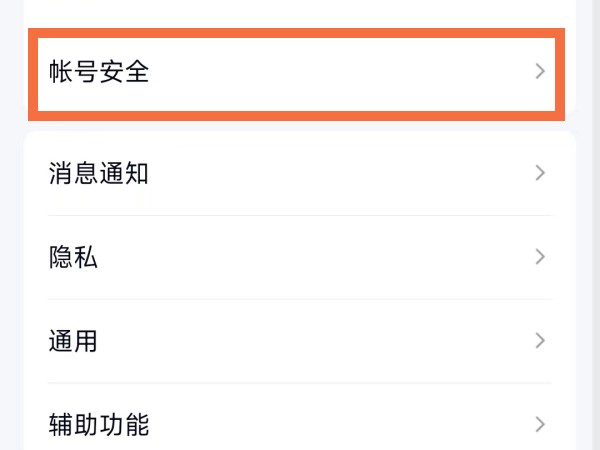Image resolution: width=600 pixels, height=450 pixels.
Task: Click the orange highlight border around 帐号安全
Action: tap(300, 32)
